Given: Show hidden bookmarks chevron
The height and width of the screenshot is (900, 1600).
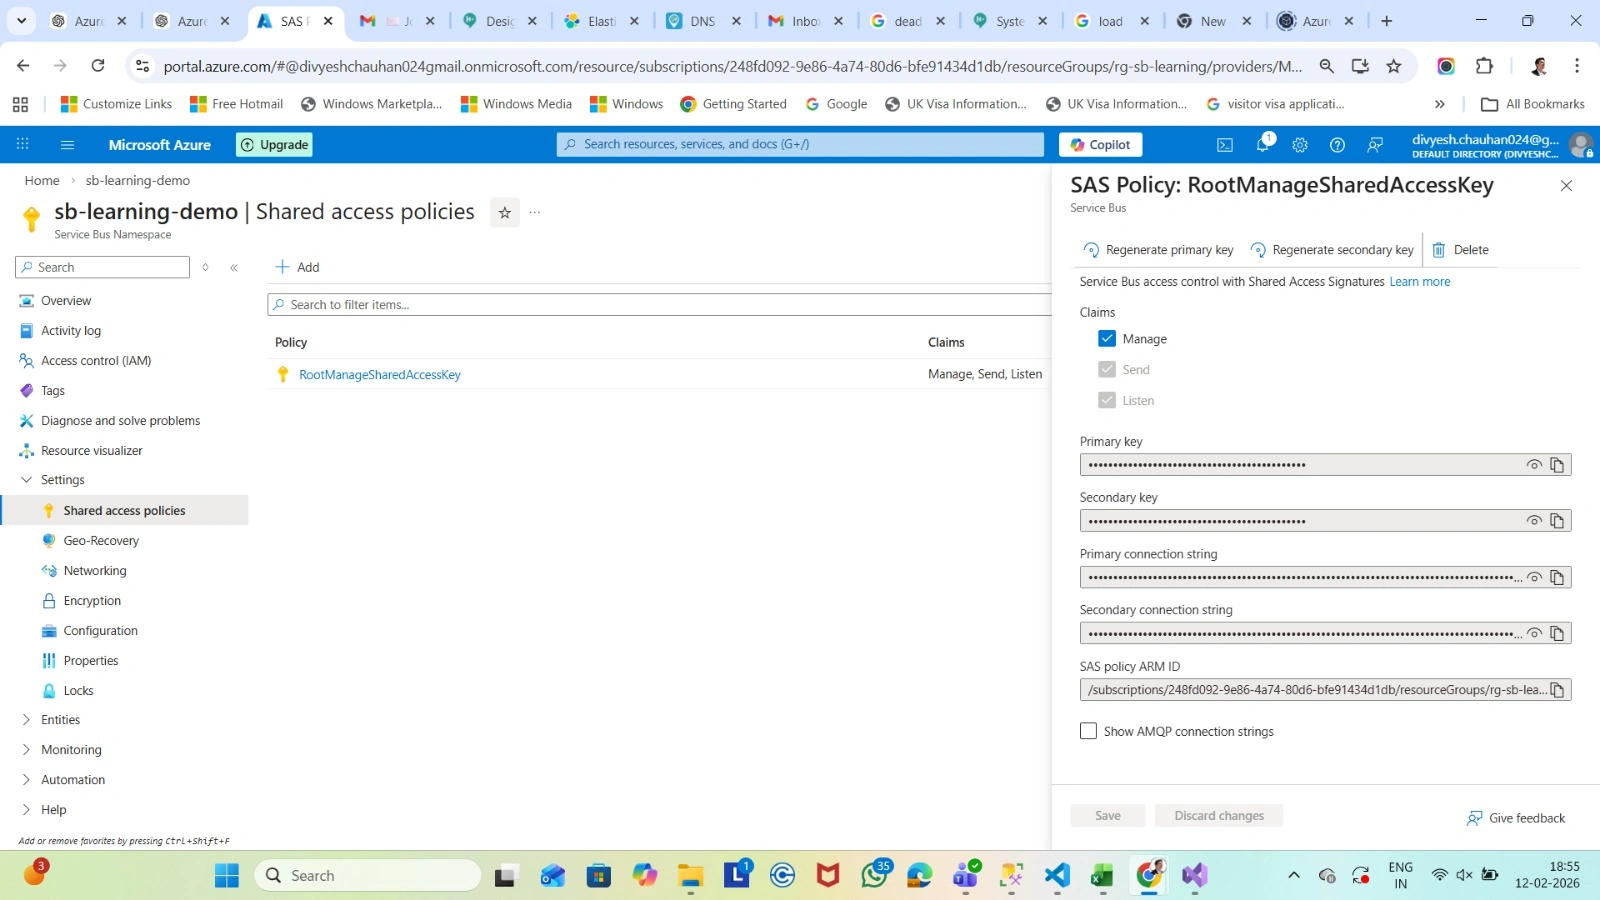Looking at the screenshot, I should (1440, 104).
